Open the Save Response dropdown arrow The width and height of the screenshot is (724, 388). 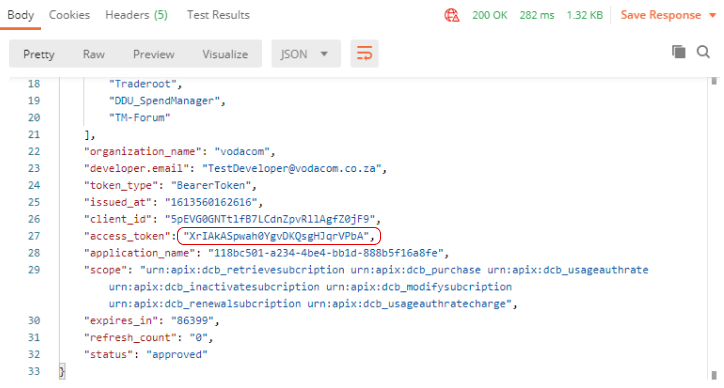(712, 15)
